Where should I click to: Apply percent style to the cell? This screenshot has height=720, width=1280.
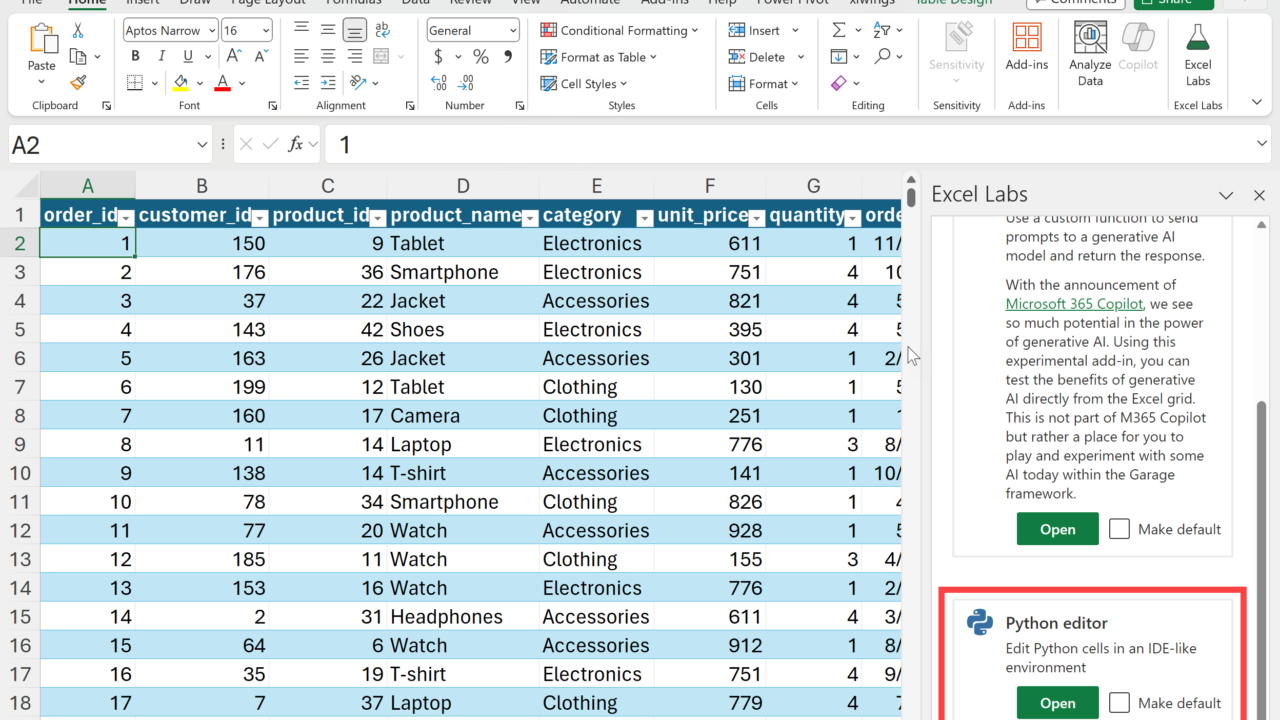[x=481, y=57]
